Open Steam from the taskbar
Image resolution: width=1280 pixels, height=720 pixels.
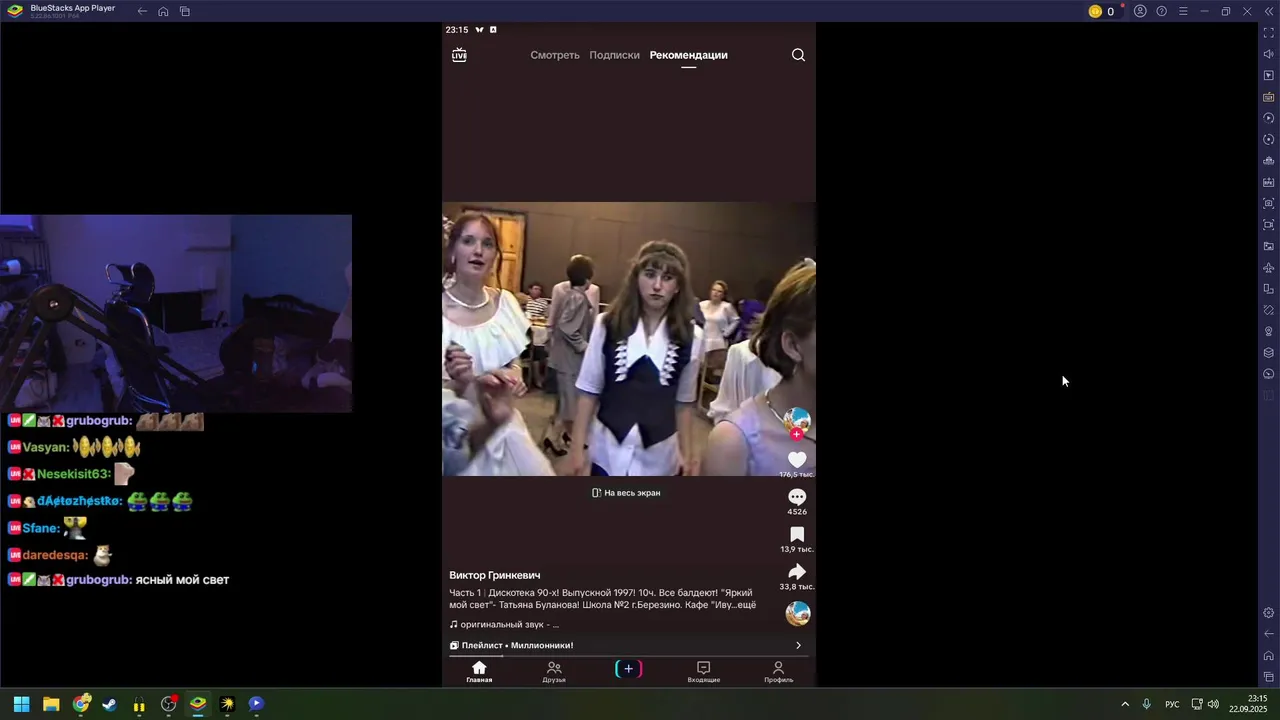point(110,704)
